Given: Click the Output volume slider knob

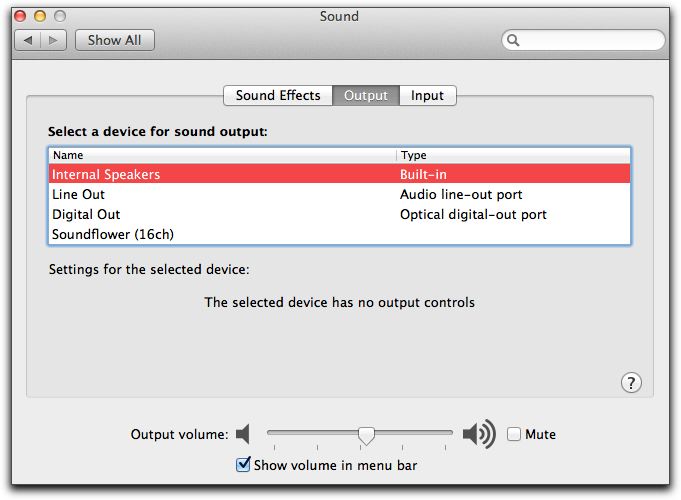Looking at the screenshot, I should point(366,436).
